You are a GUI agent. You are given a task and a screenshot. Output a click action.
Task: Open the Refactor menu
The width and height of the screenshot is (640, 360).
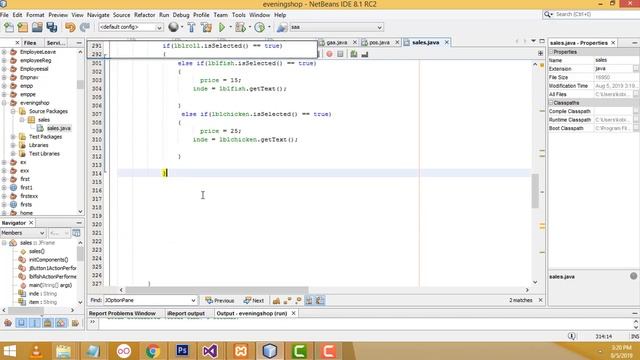(x=144, y=15)
